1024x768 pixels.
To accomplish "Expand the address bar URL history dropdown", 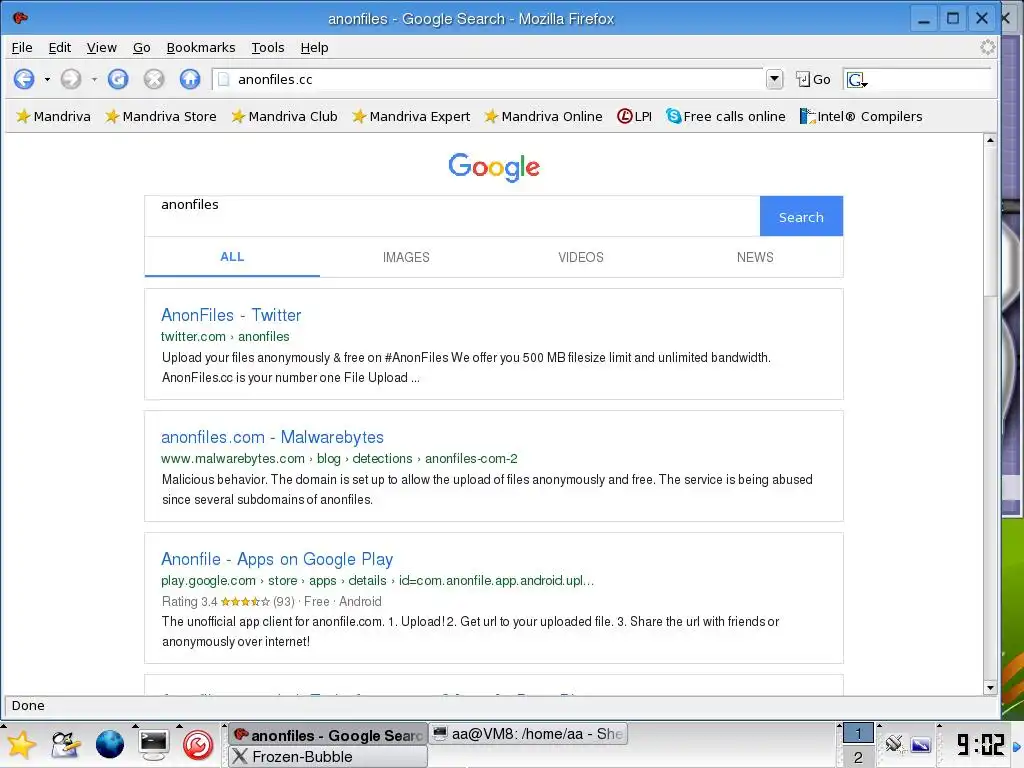I will coord(774,79).
